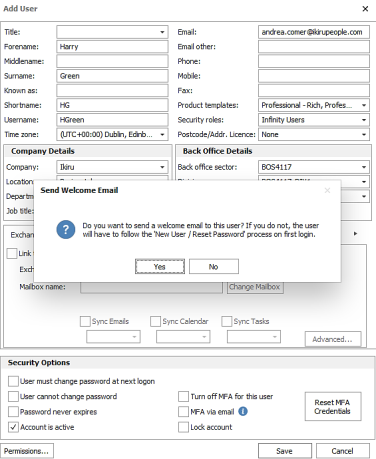Toggle User must change password at next logon

click(x=13, y=381)
